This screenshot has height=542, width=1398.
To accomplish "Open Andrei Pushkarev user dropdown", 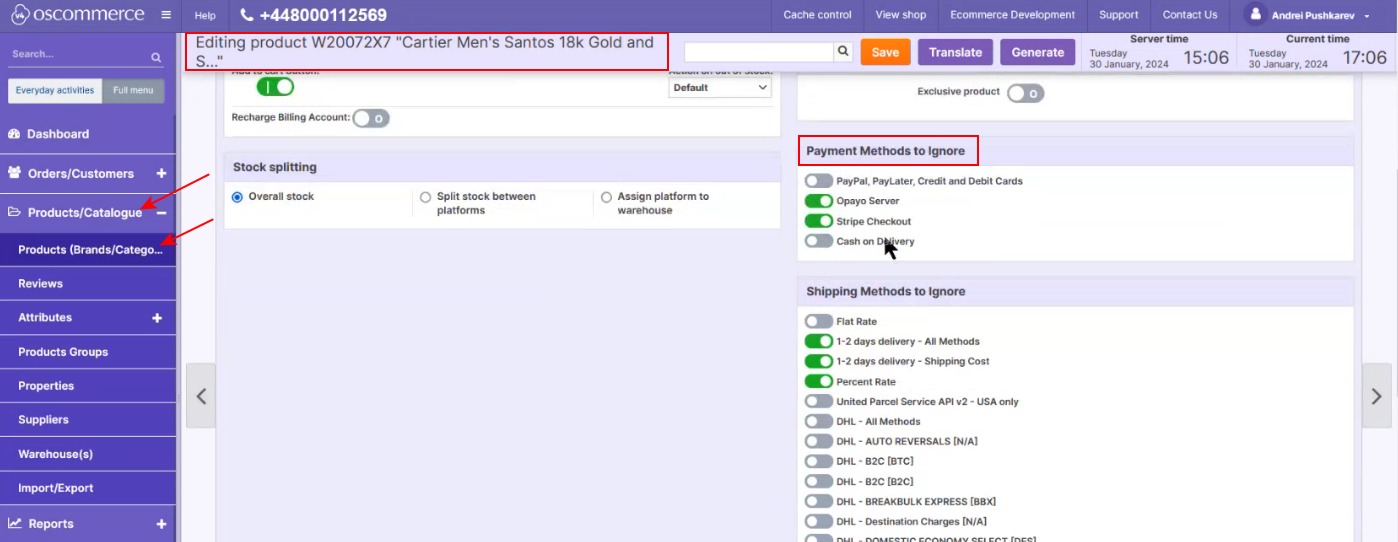I will (1320, 15).
